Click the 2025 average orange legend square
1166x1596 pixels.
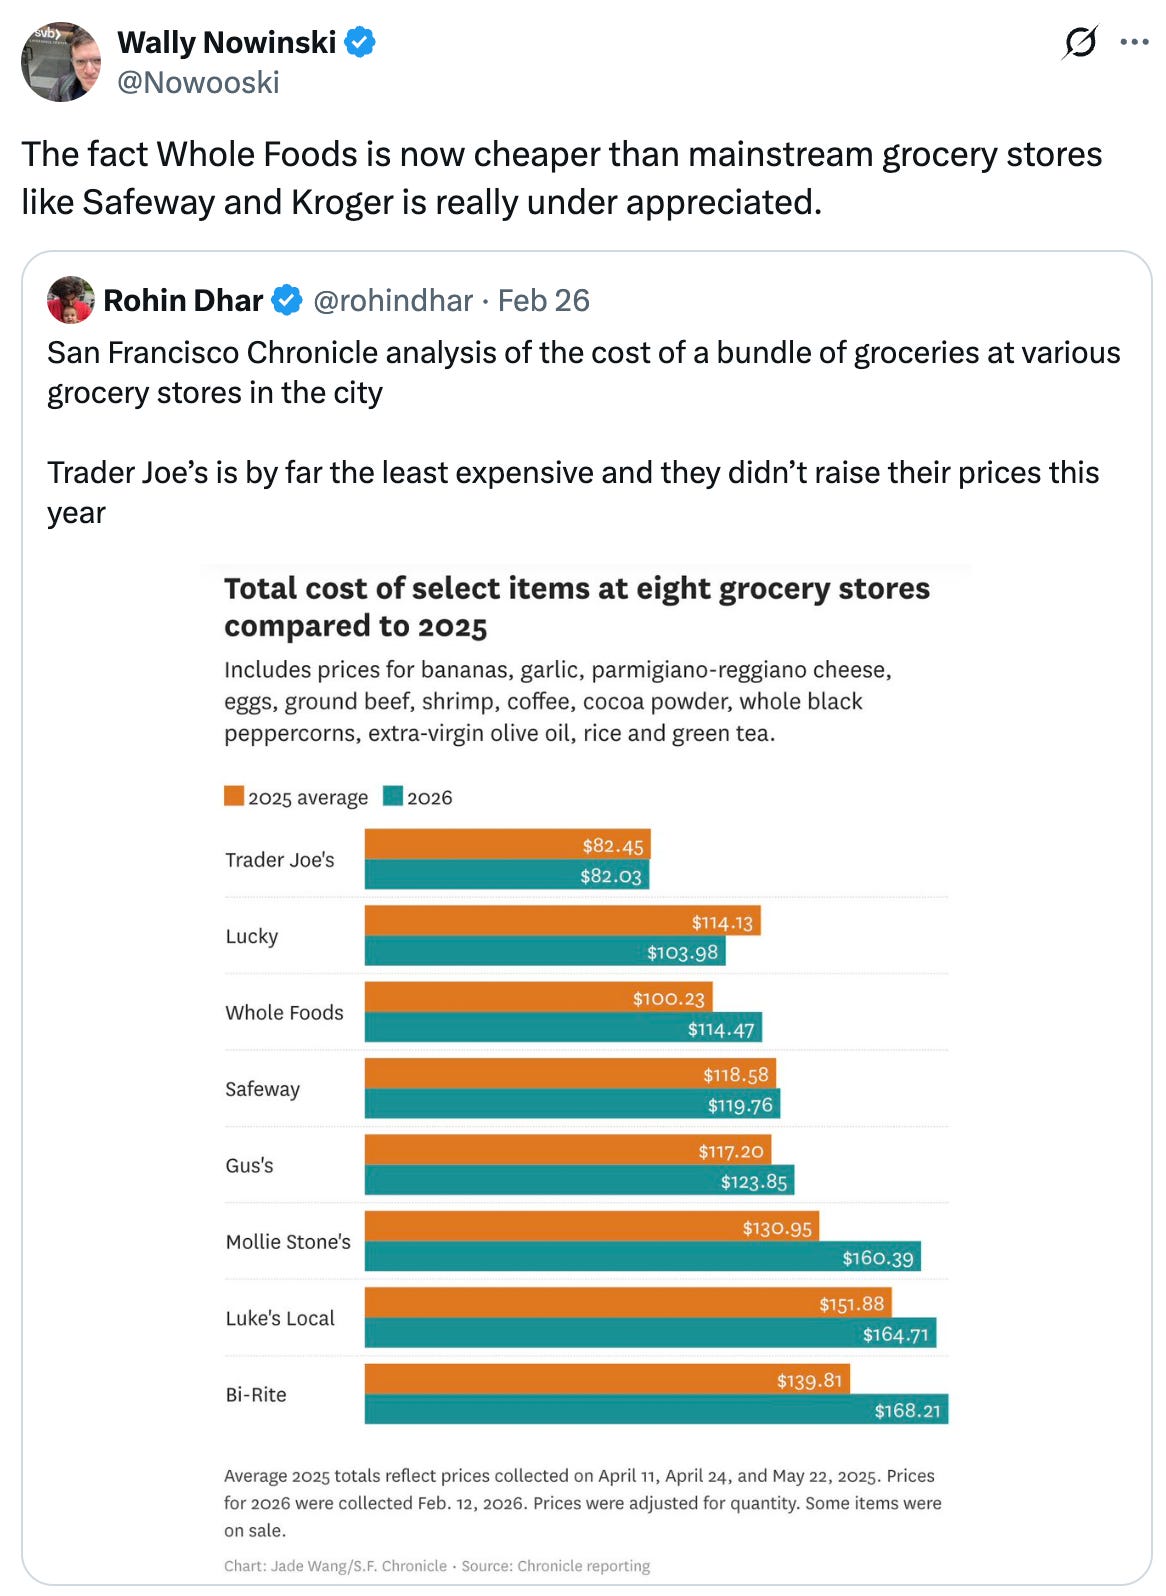coord(233,797)
